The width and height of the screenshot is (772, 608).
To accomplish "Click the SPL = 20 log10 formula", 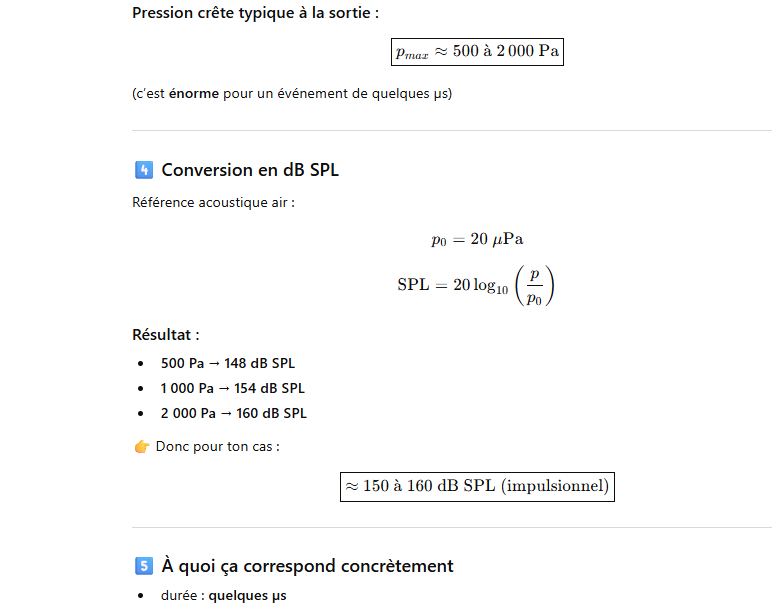I will tap(475, 285).
